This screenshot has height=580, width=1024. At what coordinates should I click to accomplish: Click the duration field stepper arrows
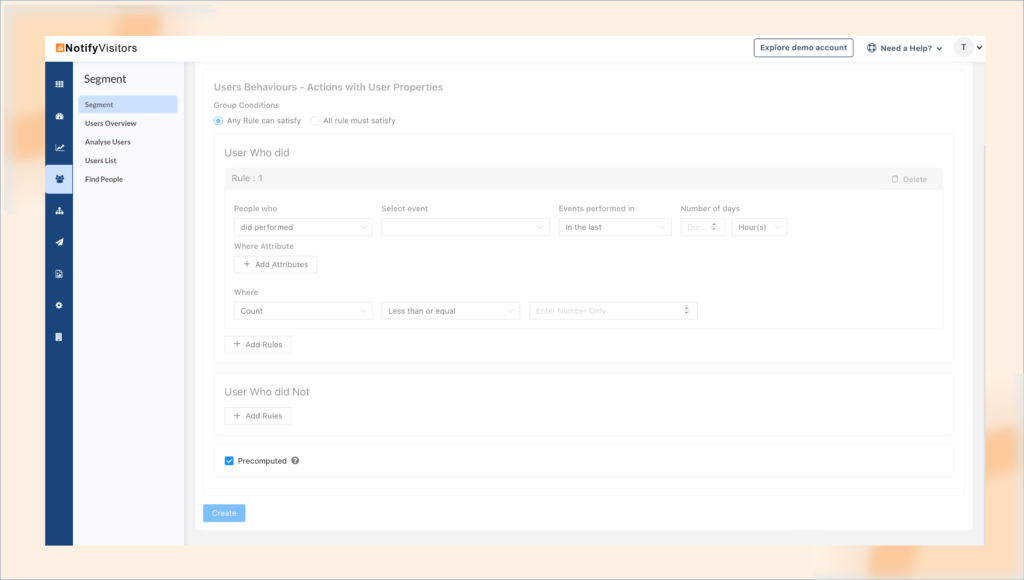click(714, 227)
